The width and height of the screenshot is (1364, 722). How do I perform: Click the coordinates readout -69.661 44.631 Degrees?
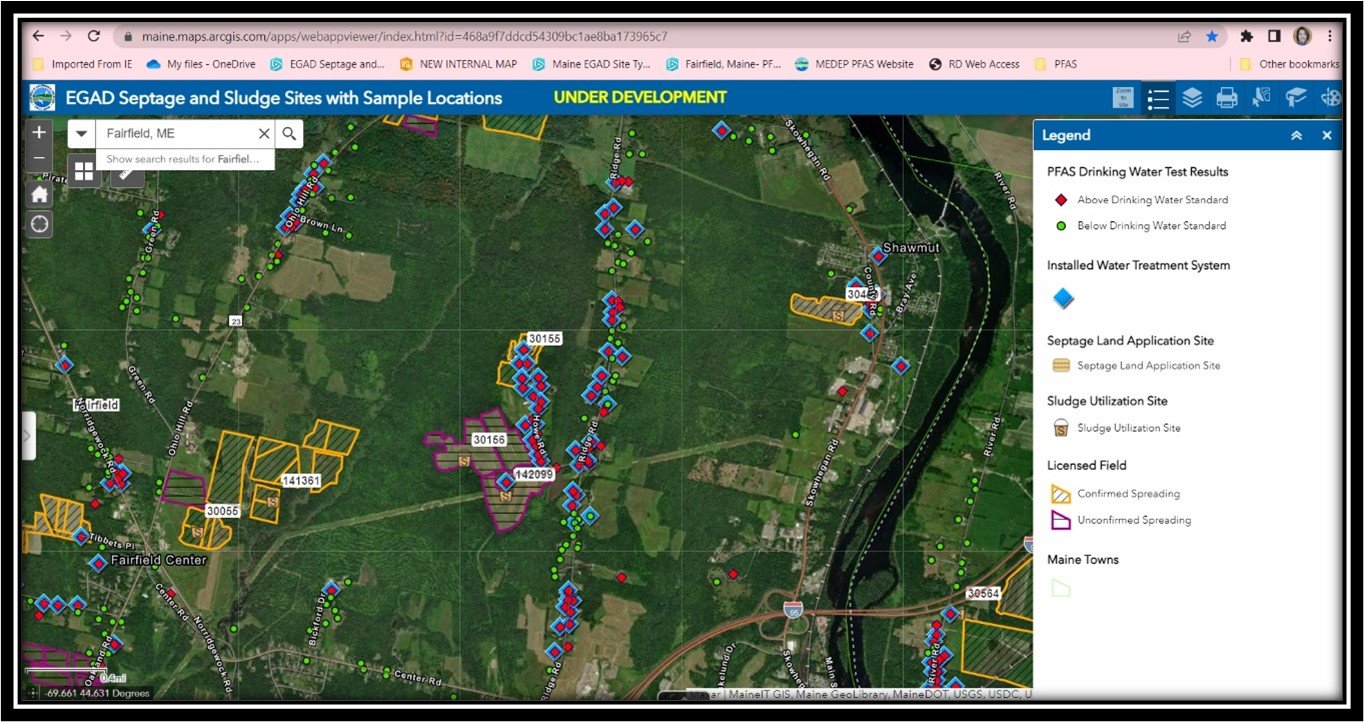coord(98,693)
